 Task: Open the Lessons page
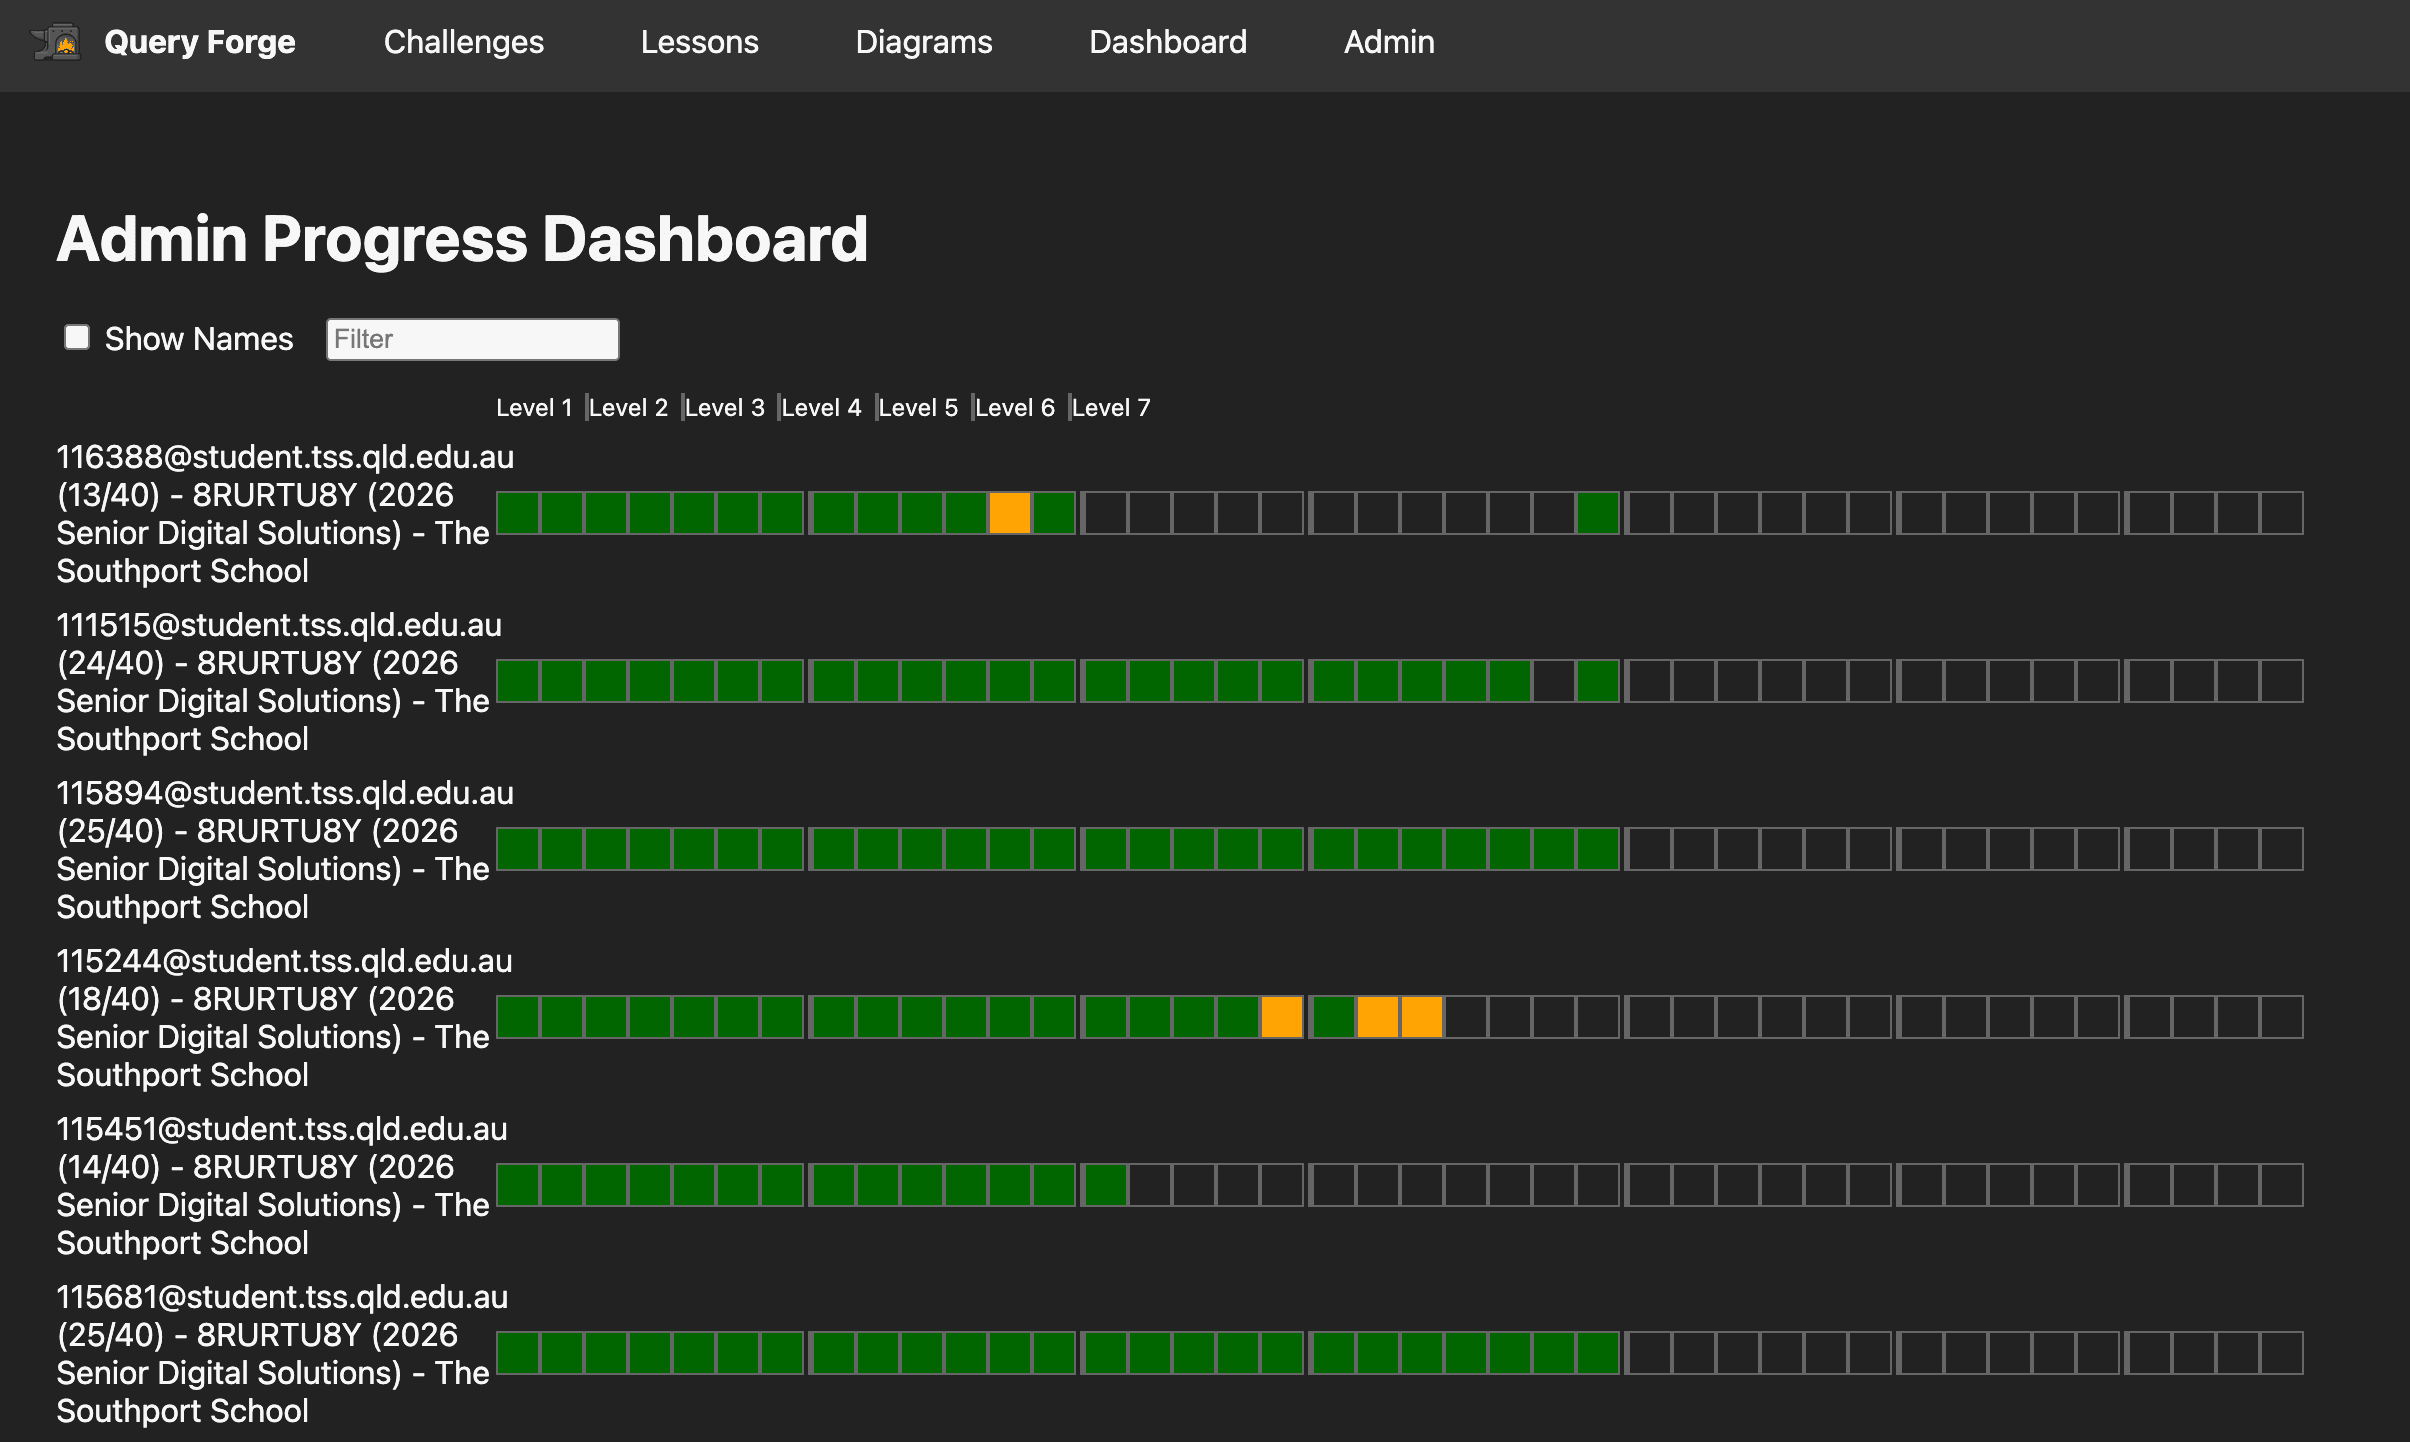click(699, 42)
